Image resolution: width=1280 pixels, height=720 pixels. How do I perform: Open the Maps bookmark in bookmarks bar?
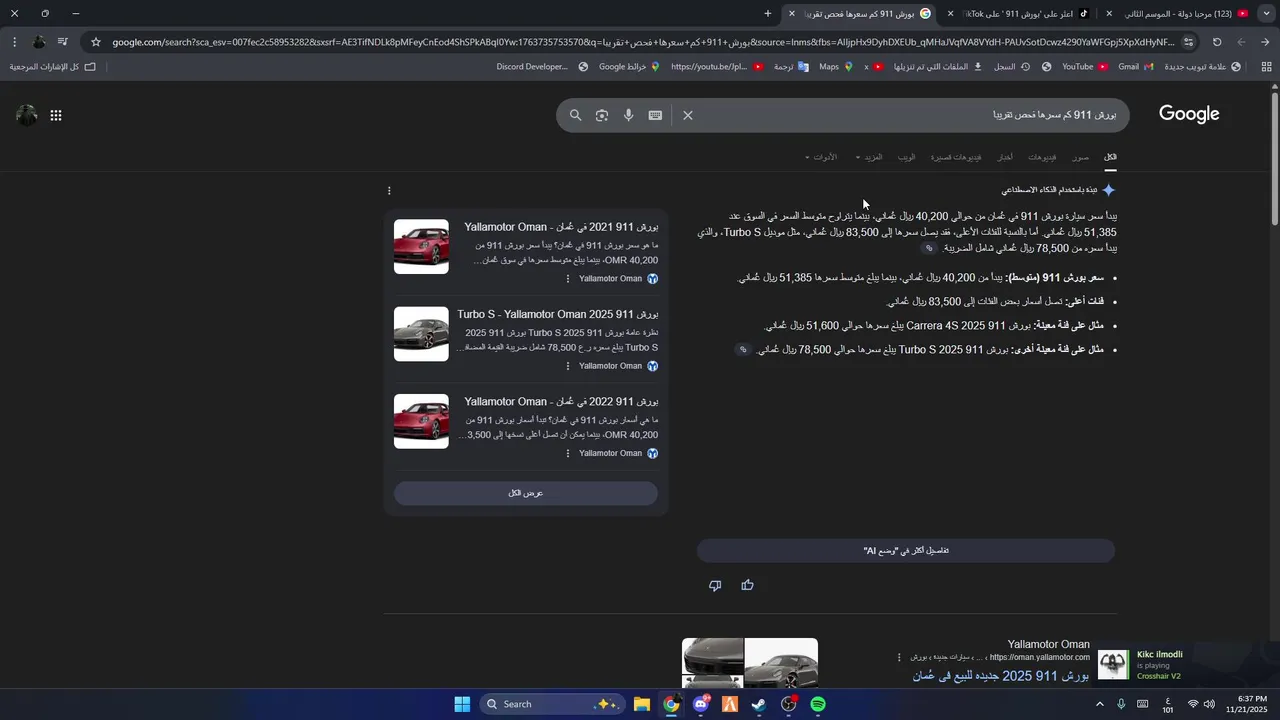point(835,67)
